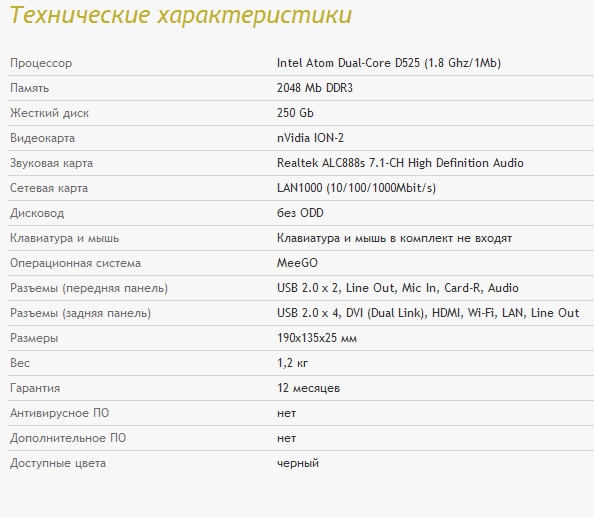594x518 pixels.
Task: Select the label 'Операционная система'
Action: point(75,263)
